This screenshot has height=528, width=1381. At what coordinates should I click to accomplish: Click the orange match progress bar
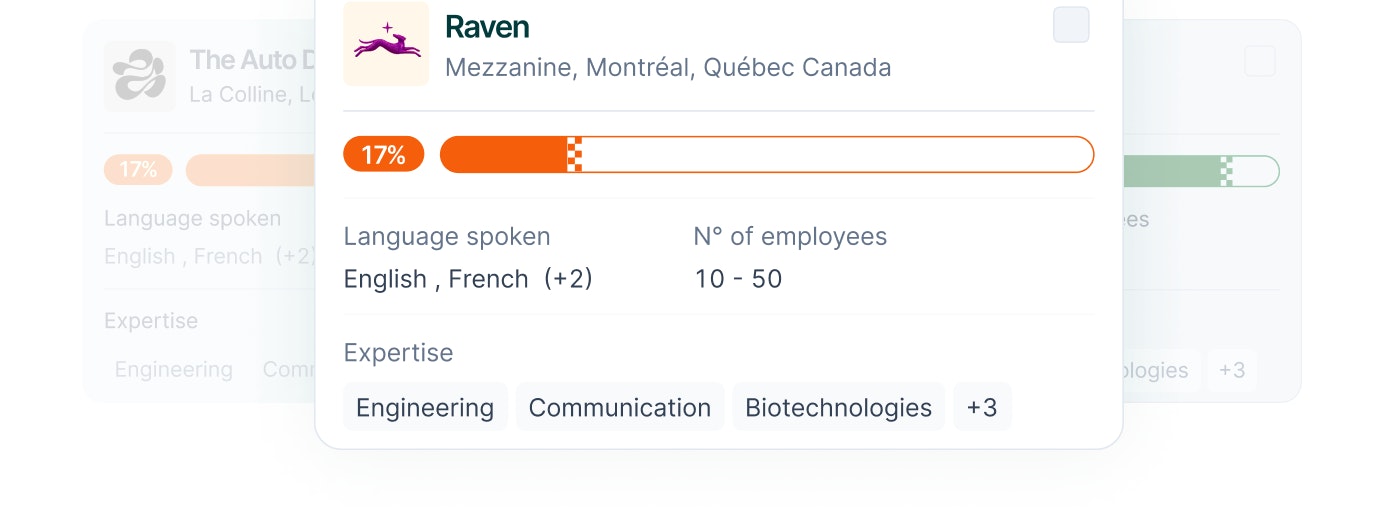[767, 155]
